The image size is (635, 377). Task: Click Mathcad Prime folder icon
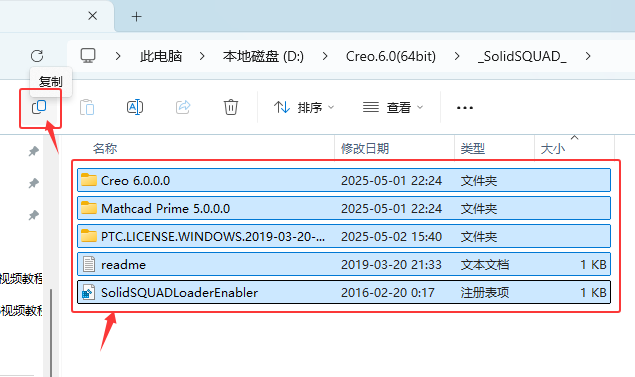[89, 207]
